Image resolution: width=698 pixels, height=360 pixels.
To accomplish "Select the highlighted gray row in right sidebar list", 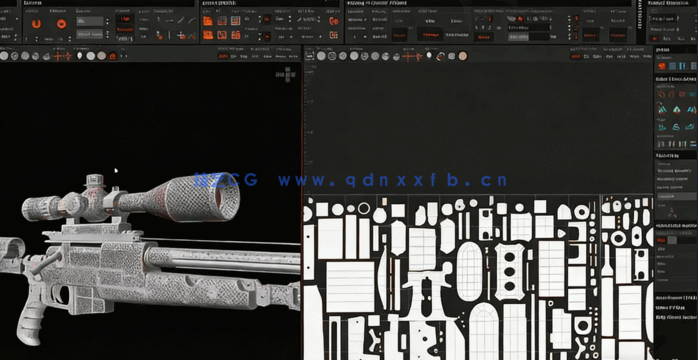I will 676,196.
